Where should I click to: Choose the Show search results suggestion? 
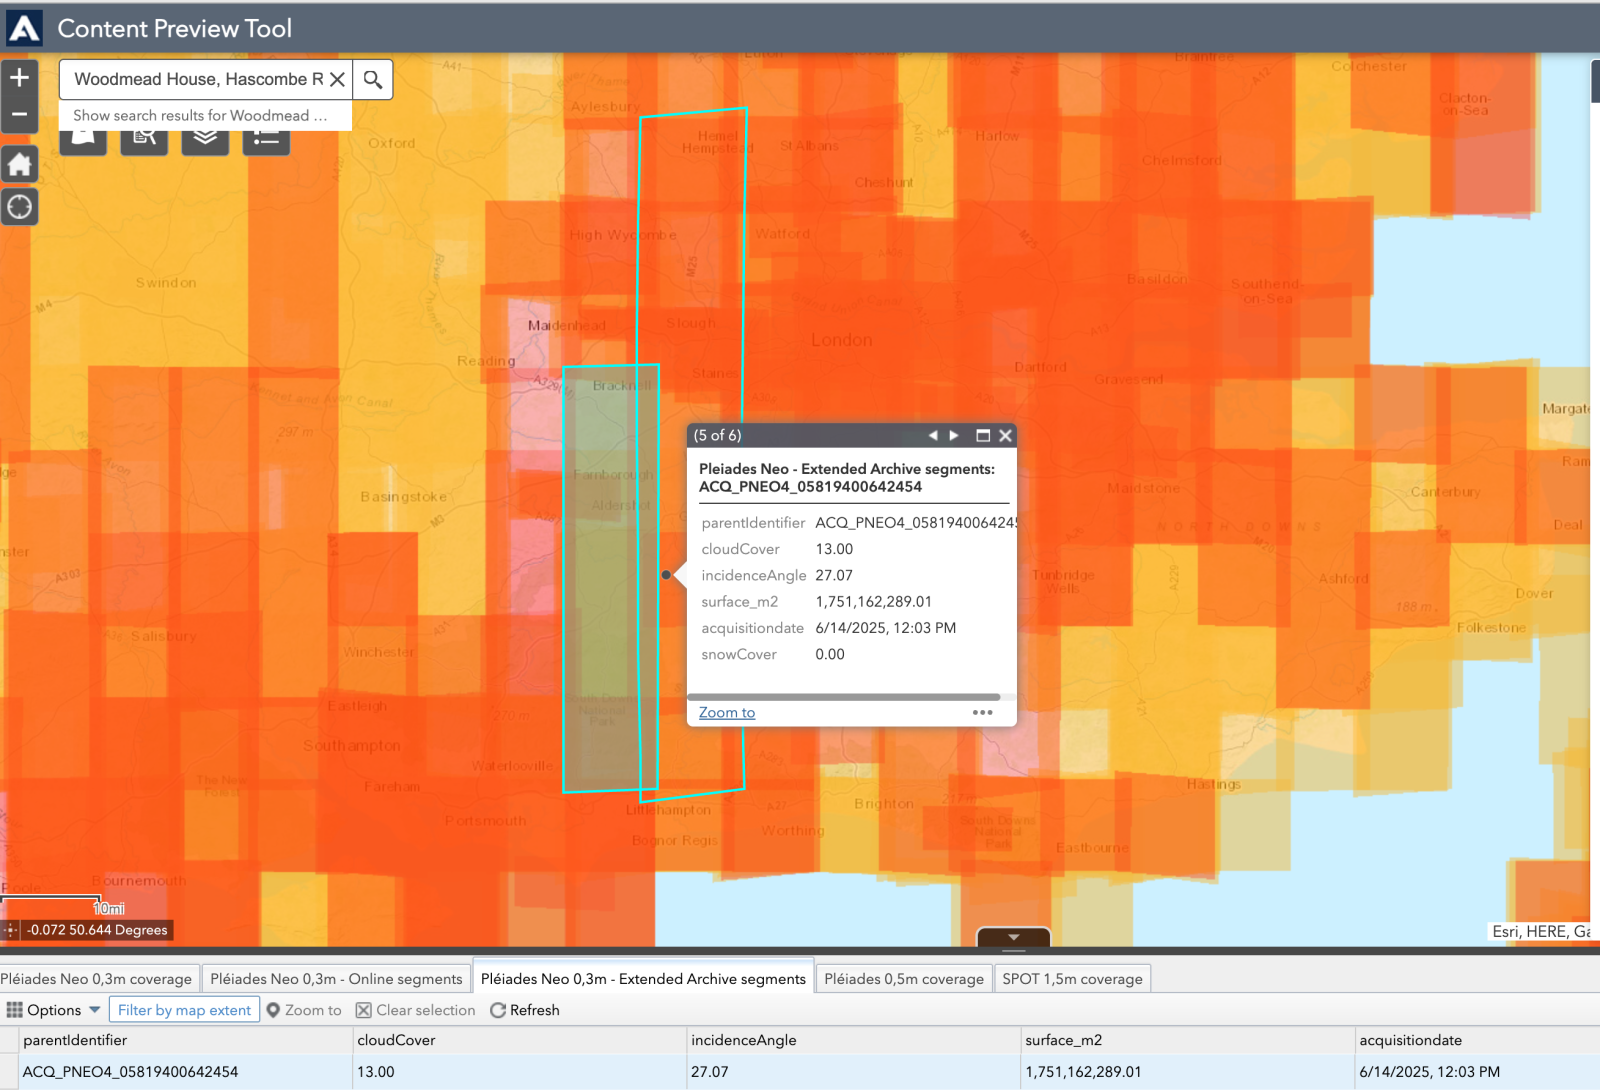click(x=200, y=115)
